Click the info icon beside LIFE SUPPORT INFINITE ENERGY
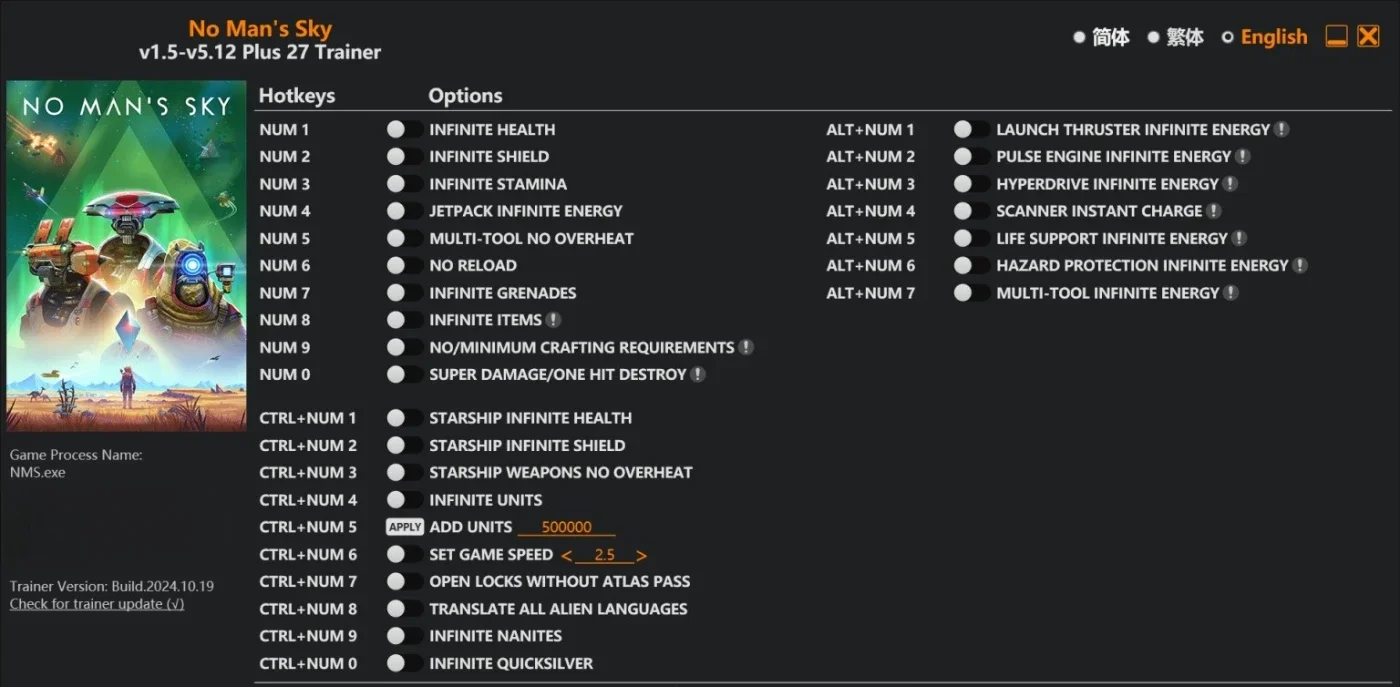Viewport: 1400px width, 687px height. coord(1239,238)
